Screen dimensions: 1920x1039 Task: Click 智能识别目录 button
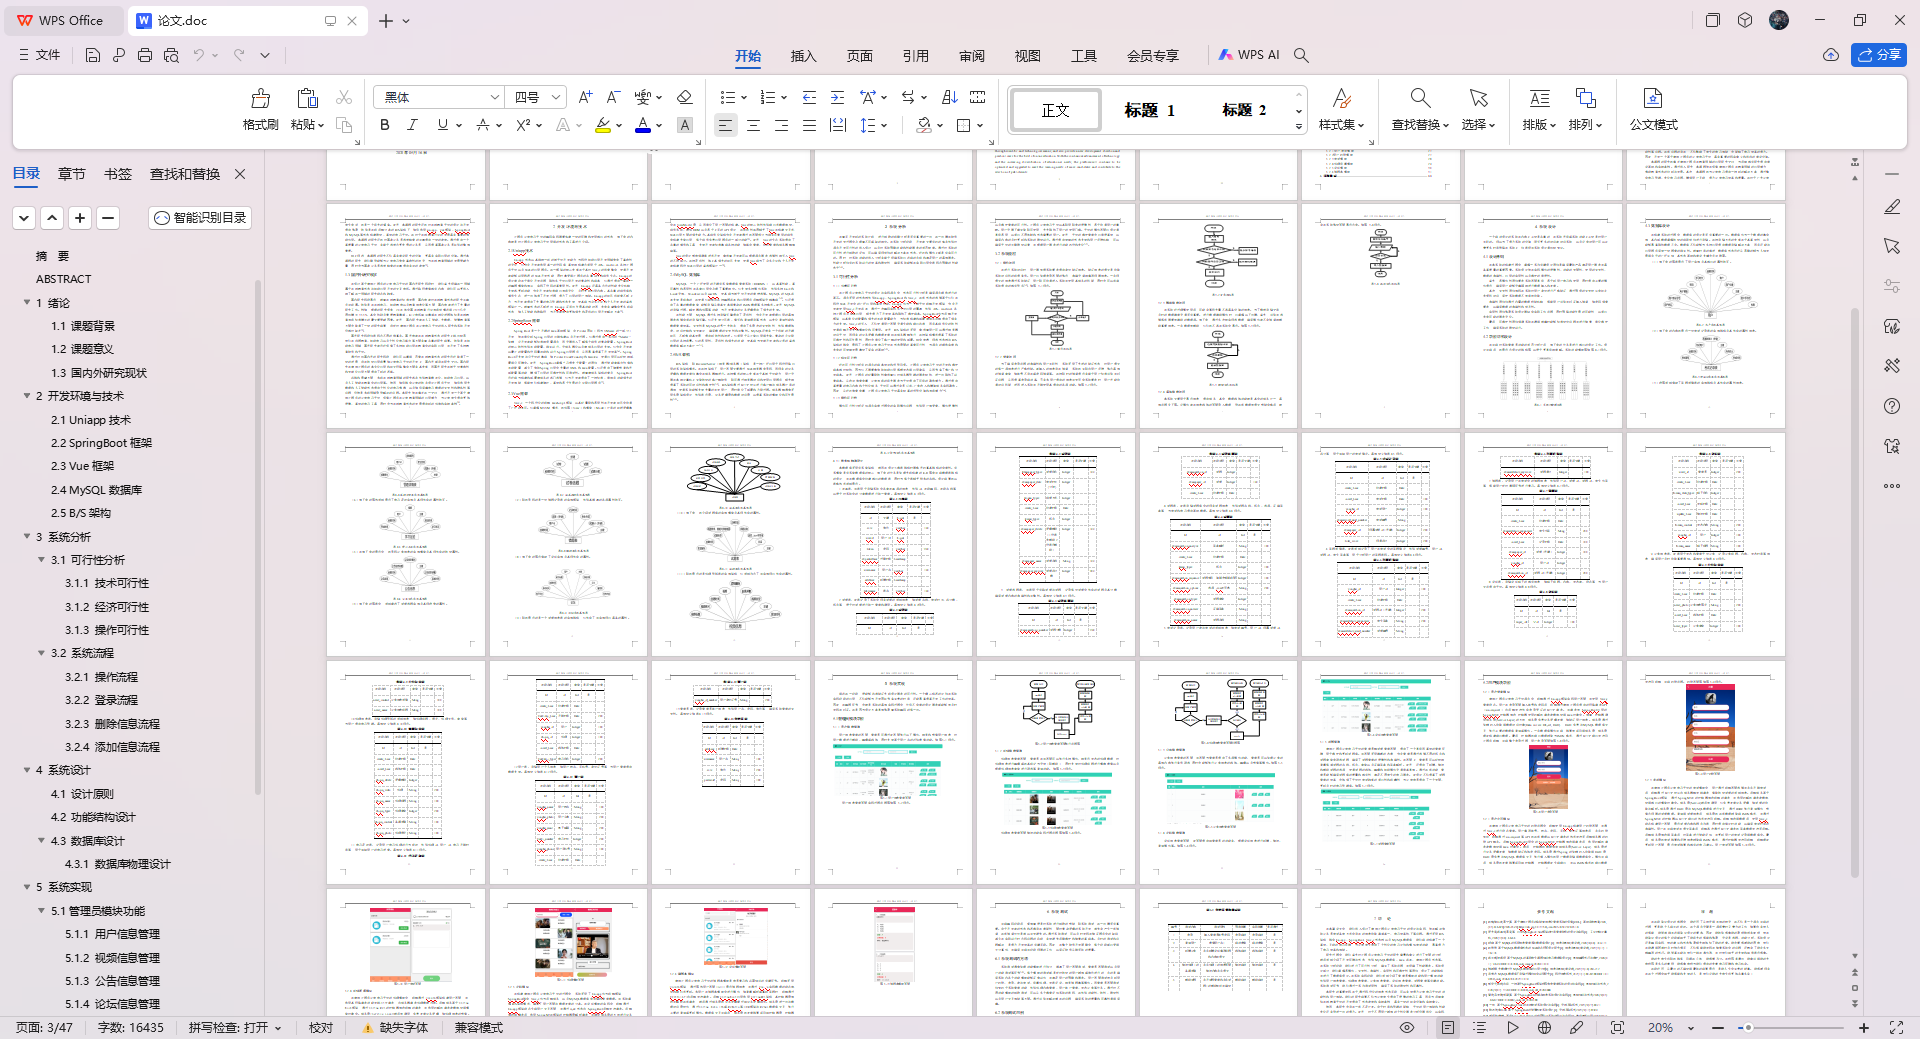[200, 217]
